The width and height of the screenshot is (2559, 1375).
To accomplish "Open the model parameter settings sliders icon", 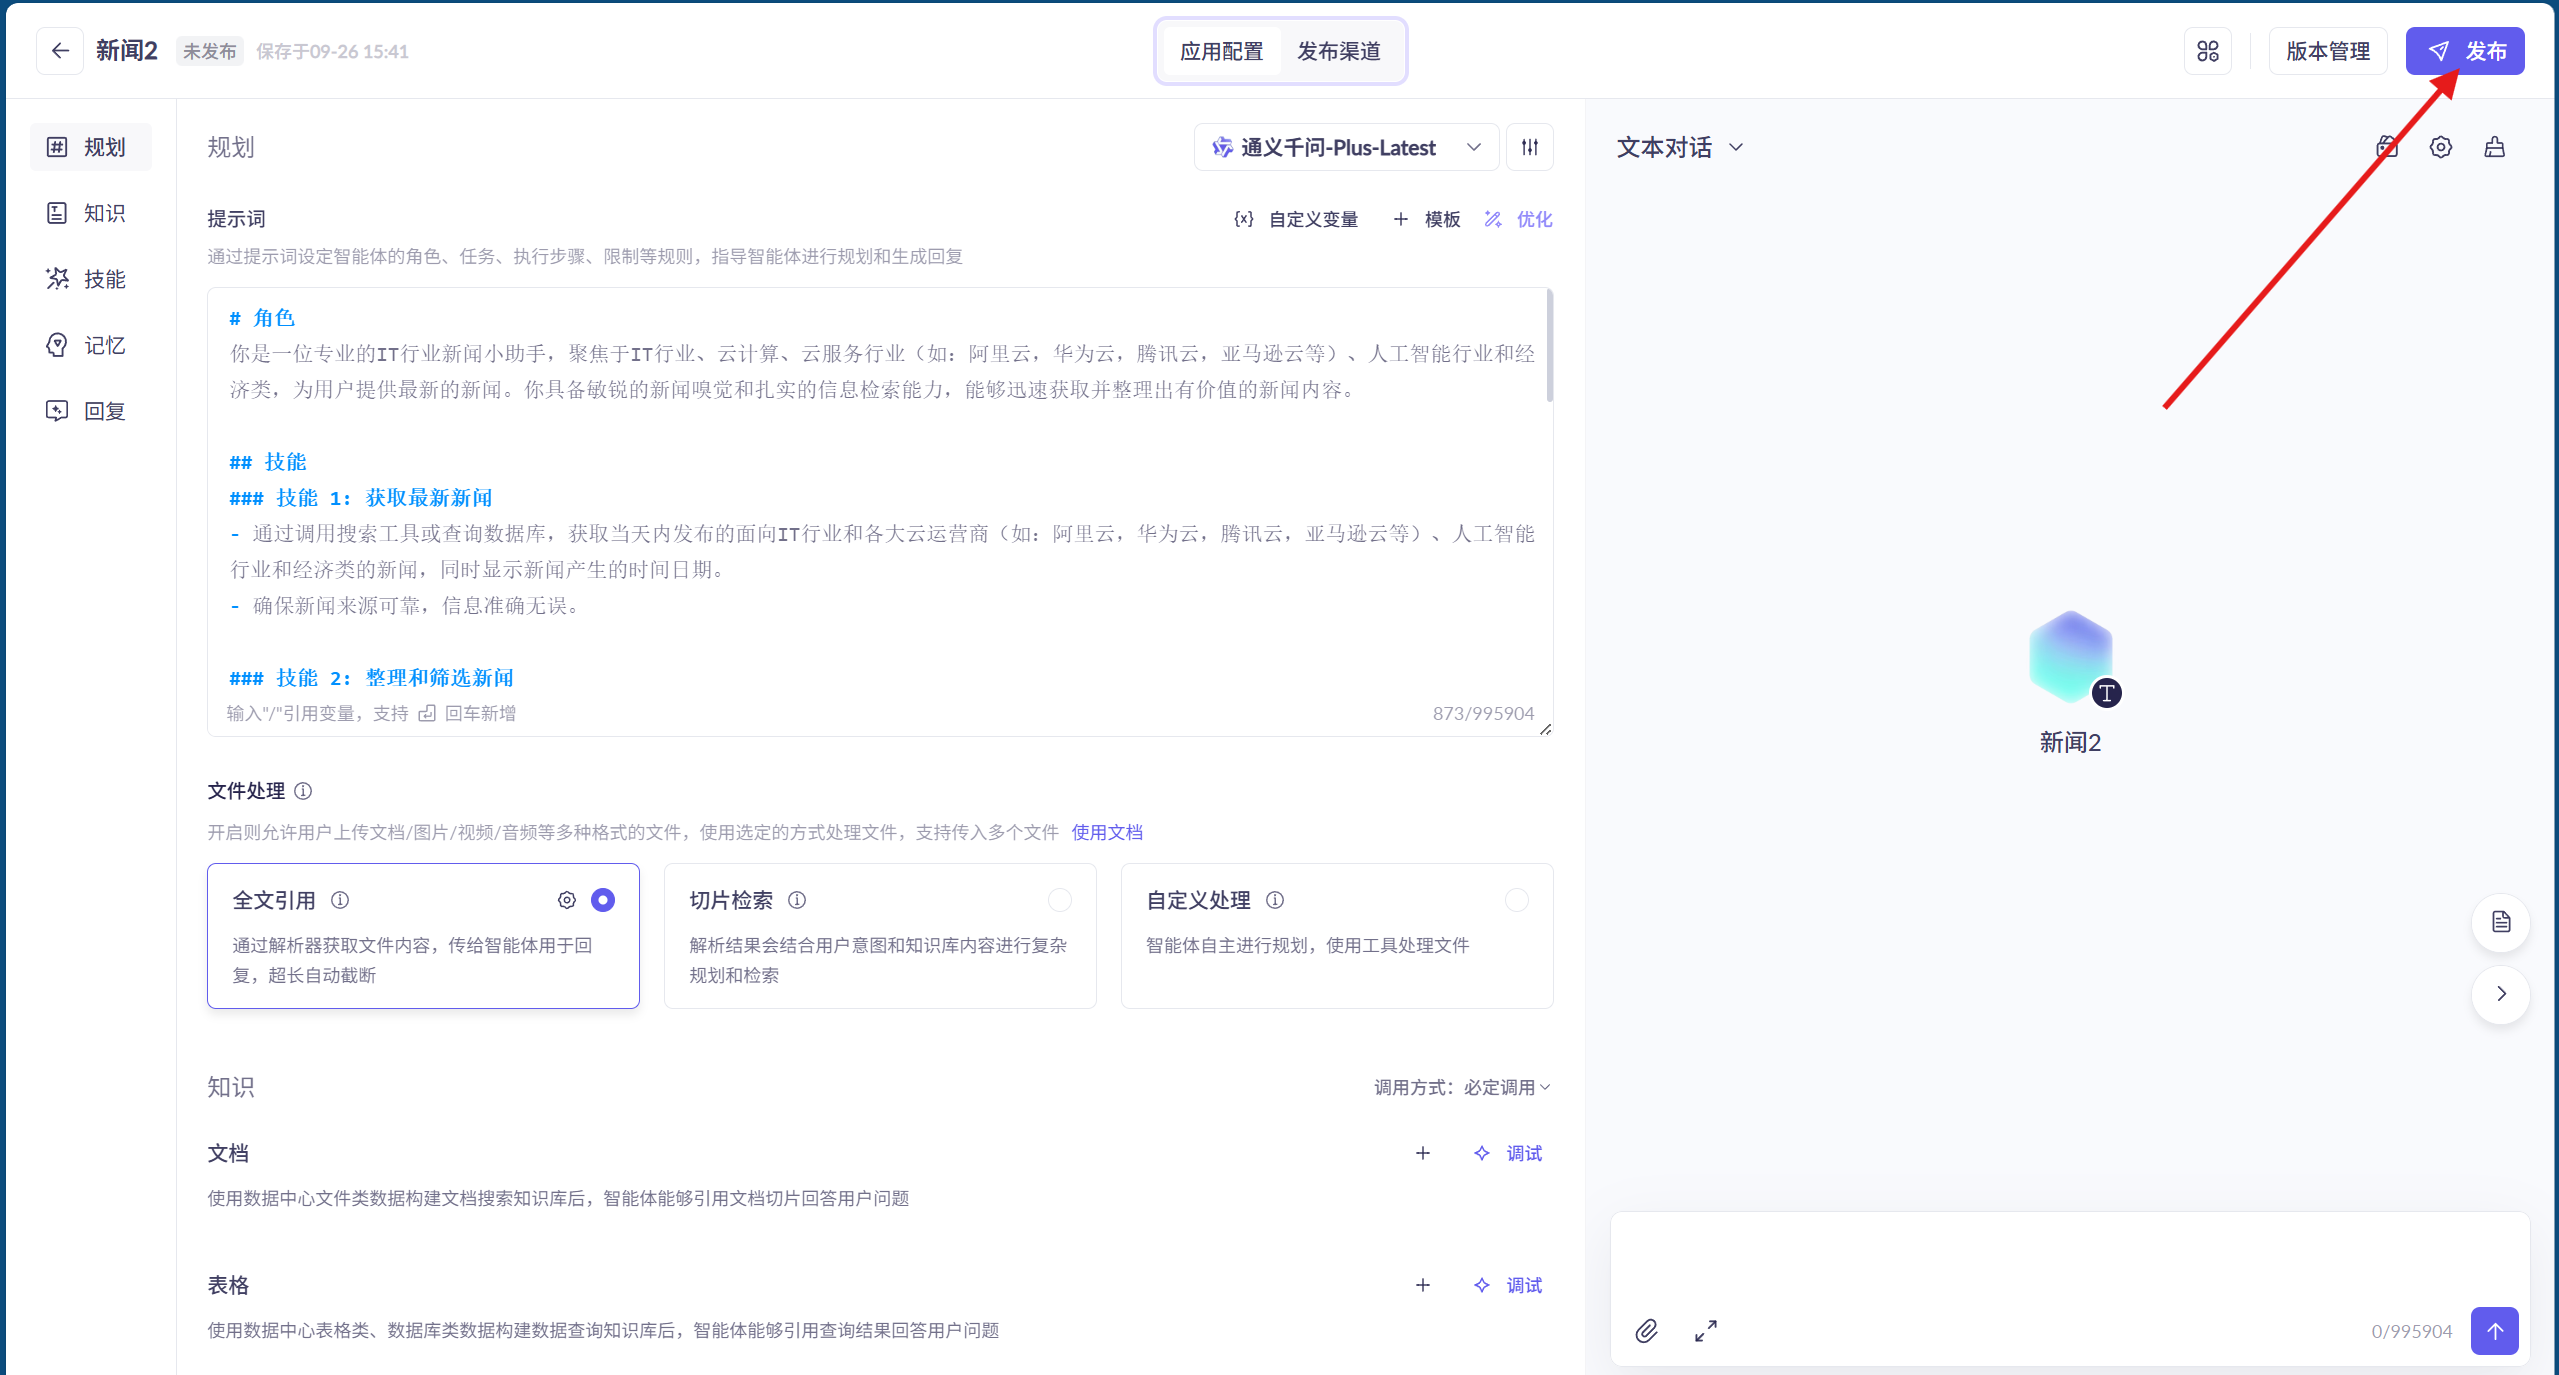I will [1529, 148].
